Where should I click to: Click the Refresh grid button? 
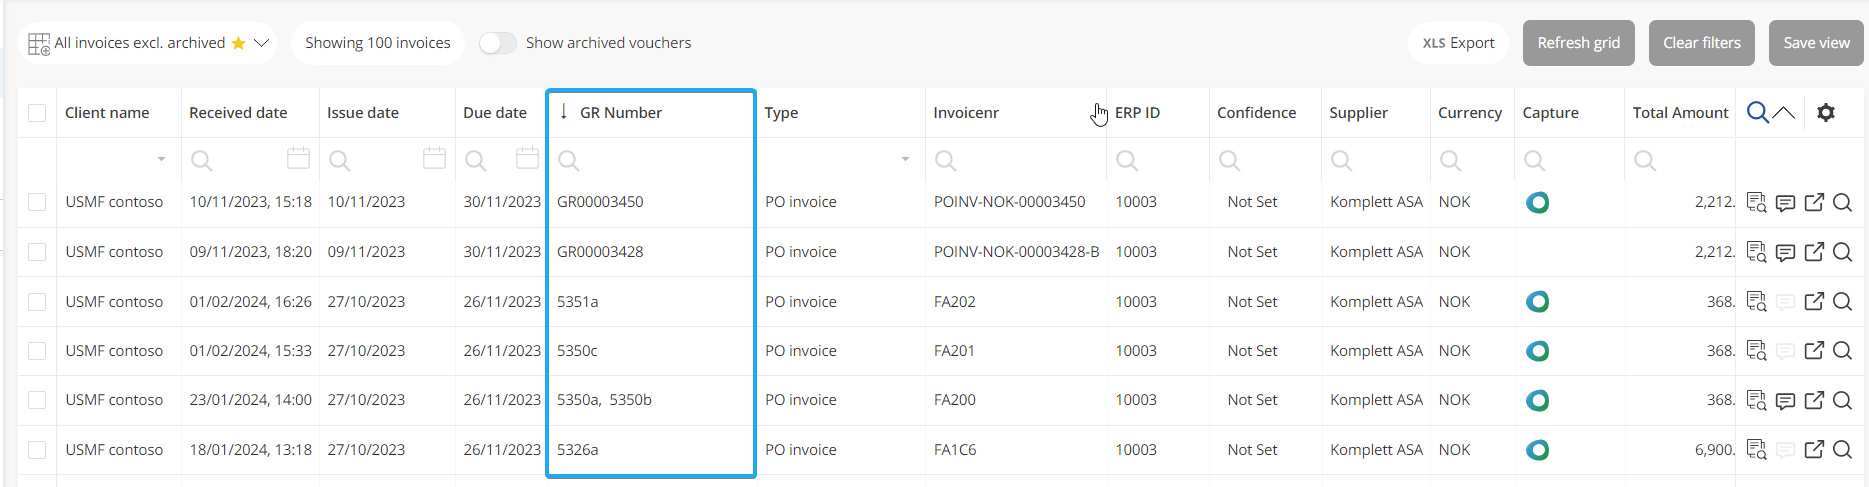[x=1578, y=43]
